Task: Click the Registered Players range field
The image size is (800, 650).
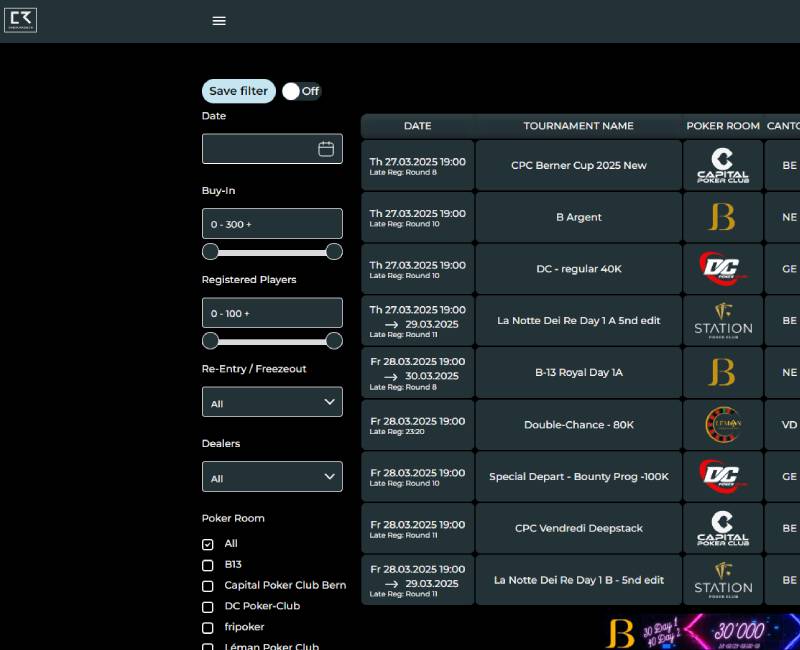Action: pyautogui.click(x=272, y=313)
